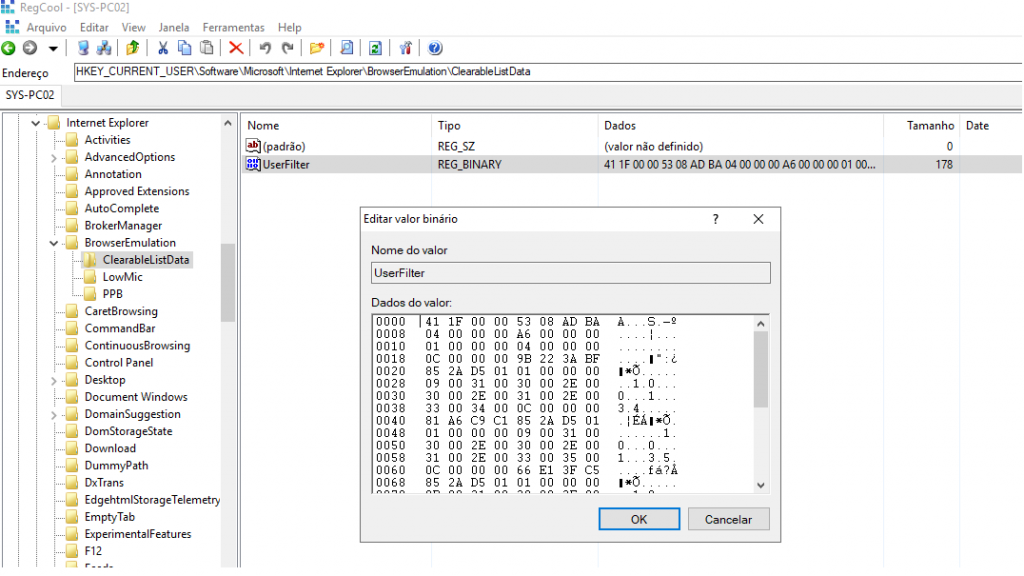Click the Paste clipboard icon

pos(206,48)
